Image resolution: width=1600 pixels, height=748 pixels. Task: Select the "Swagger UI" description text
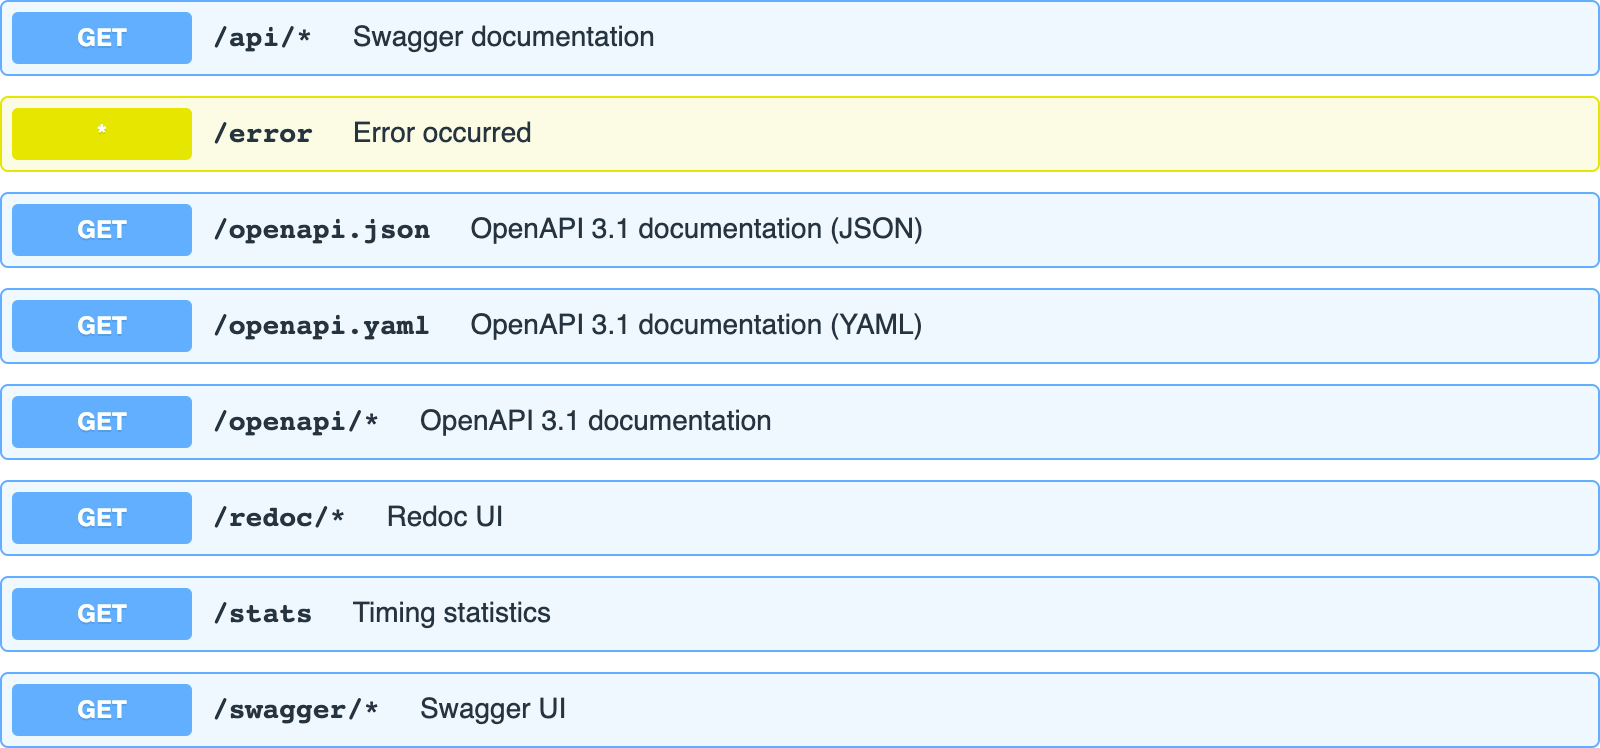click(493, 709)
